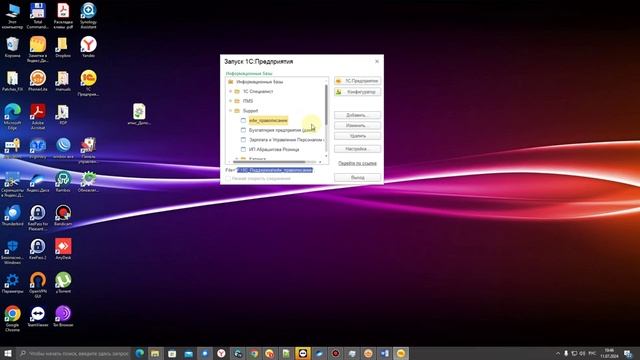Viewport: 640px width, 360px height.
Task: Click the highlighted File= path text
Action: [x=275, y=170]
